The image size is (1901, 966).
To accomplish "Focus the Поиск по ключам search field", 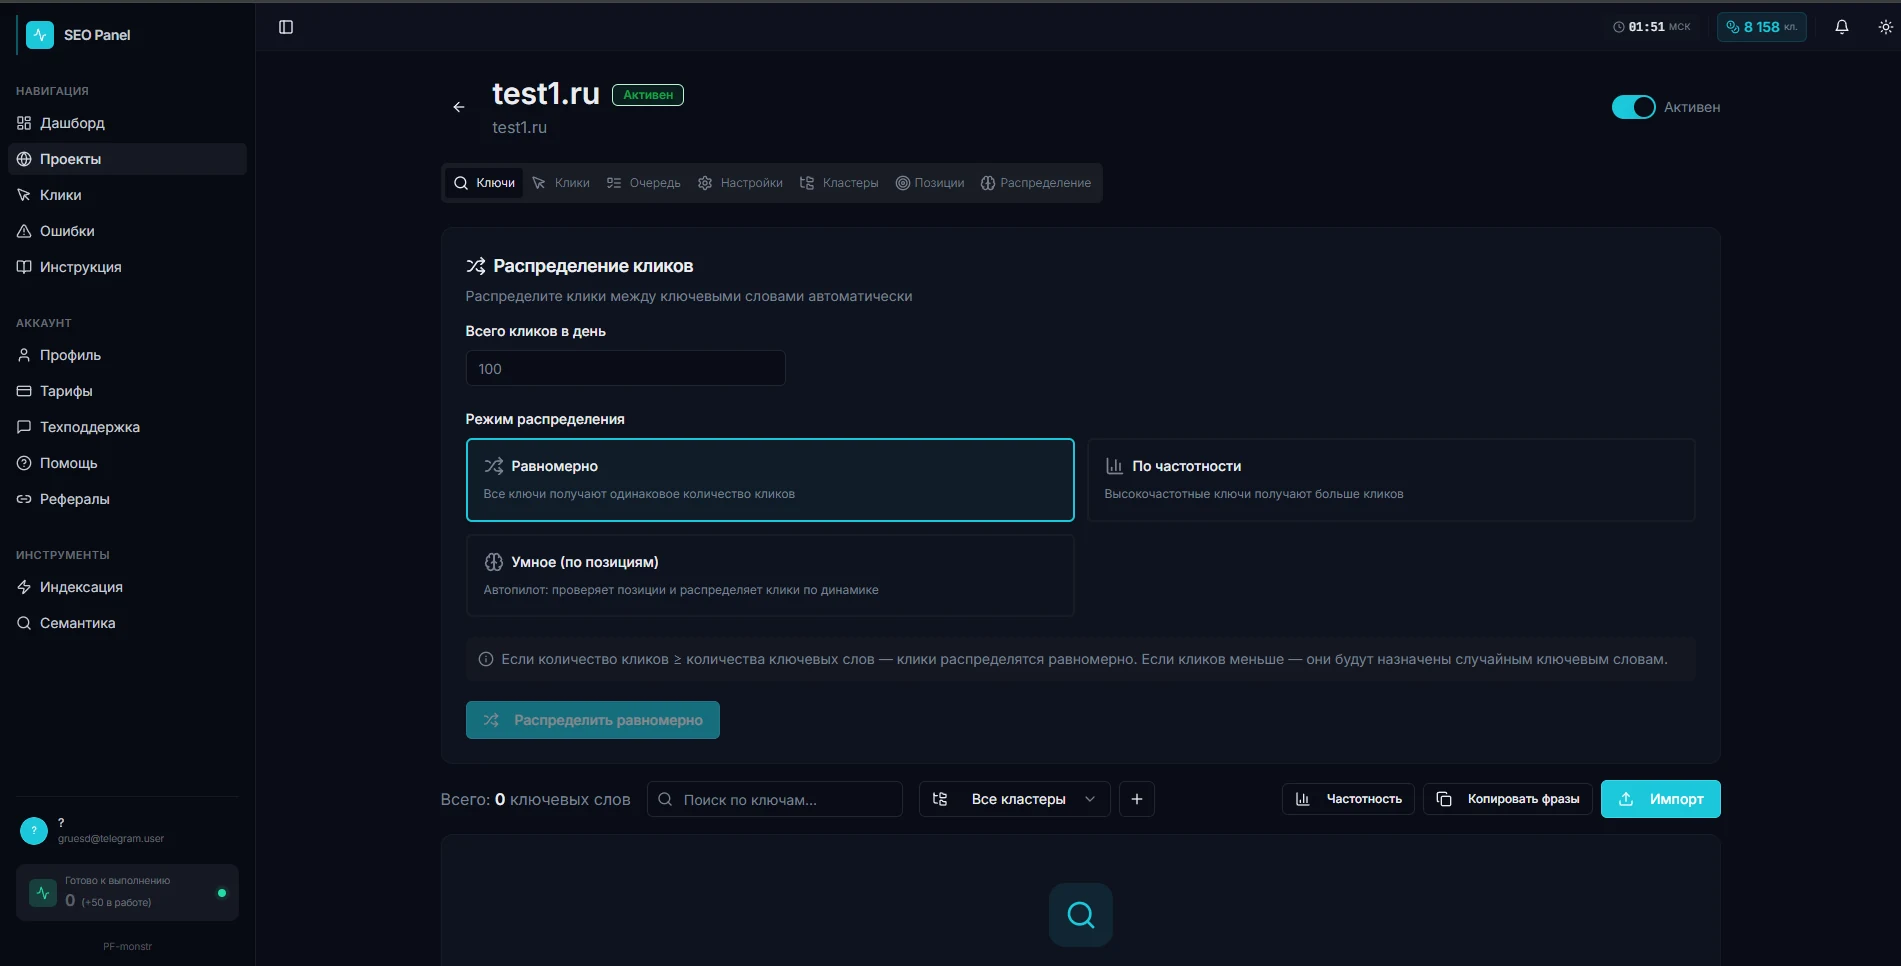I will (775, 799).
